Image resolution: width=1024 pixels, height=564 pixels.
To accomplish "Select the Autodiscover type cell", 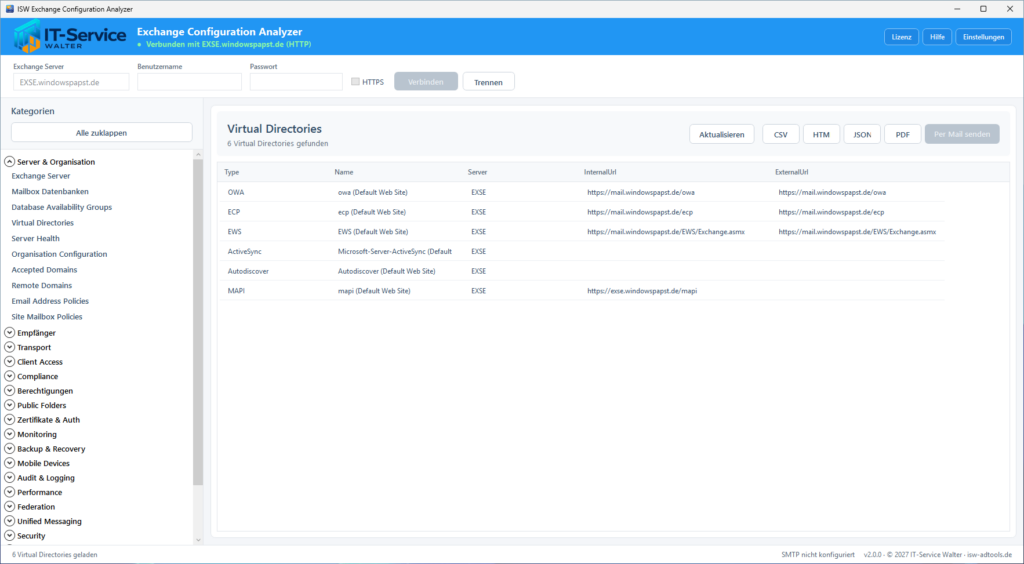I will click(x=248, y=271).
